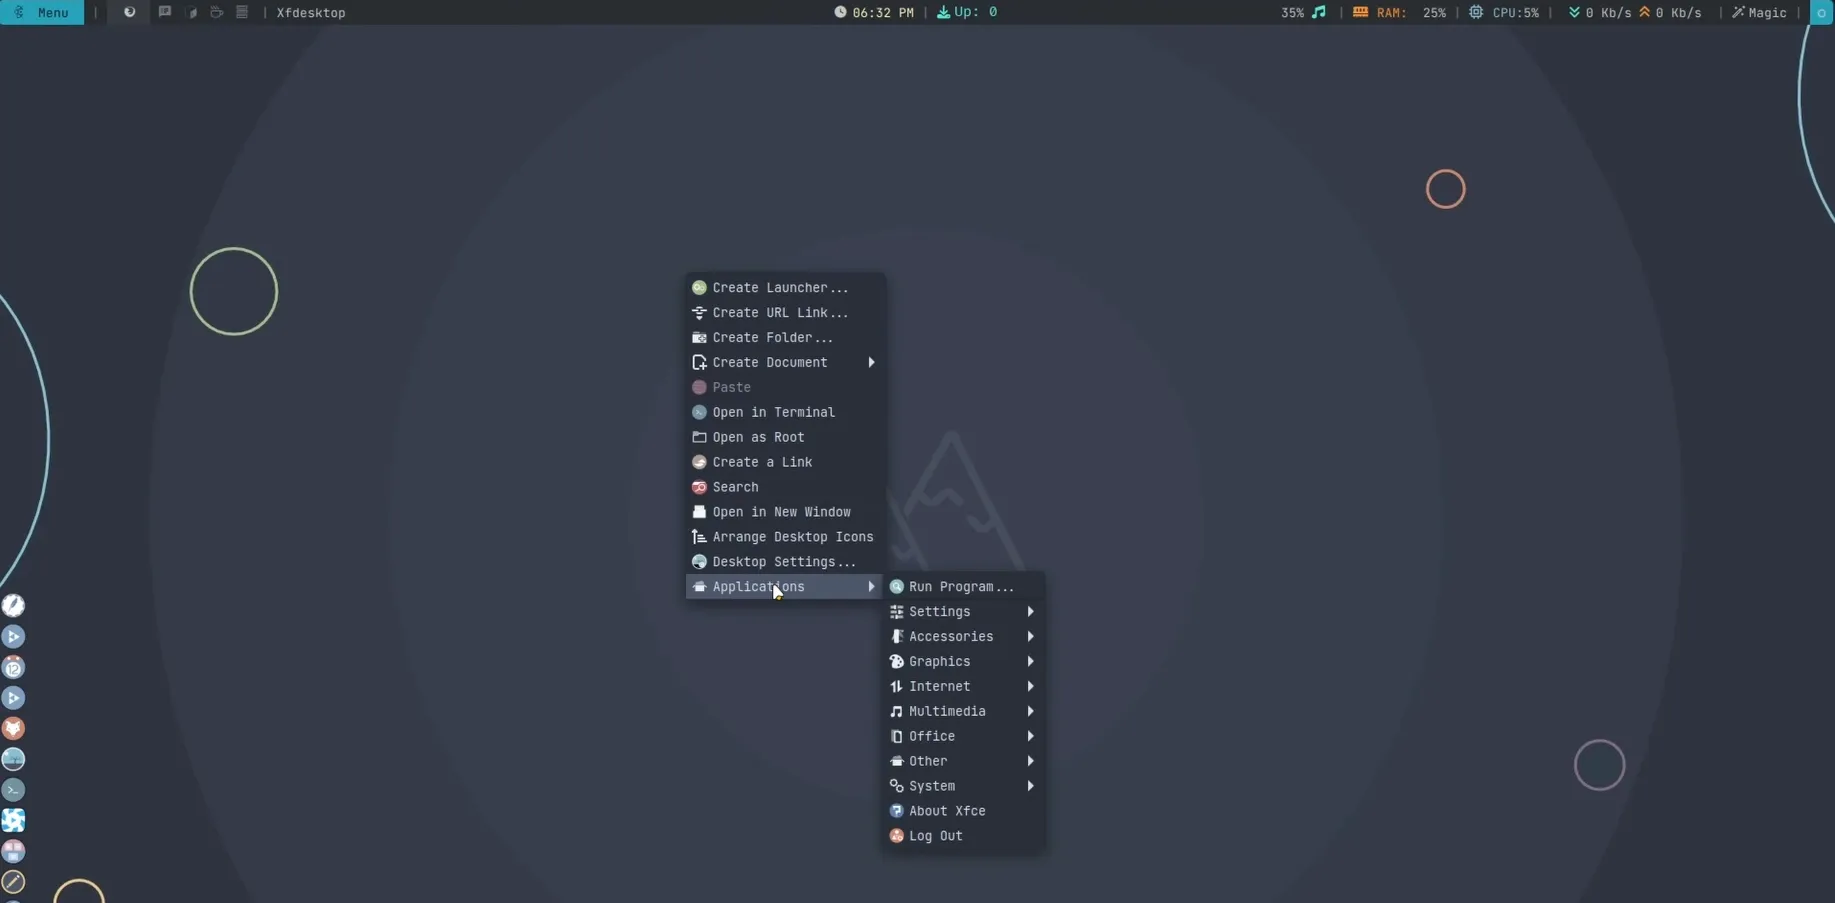Click the download speed indicator
The image size is (1835, 903).
click(1599, 12)
